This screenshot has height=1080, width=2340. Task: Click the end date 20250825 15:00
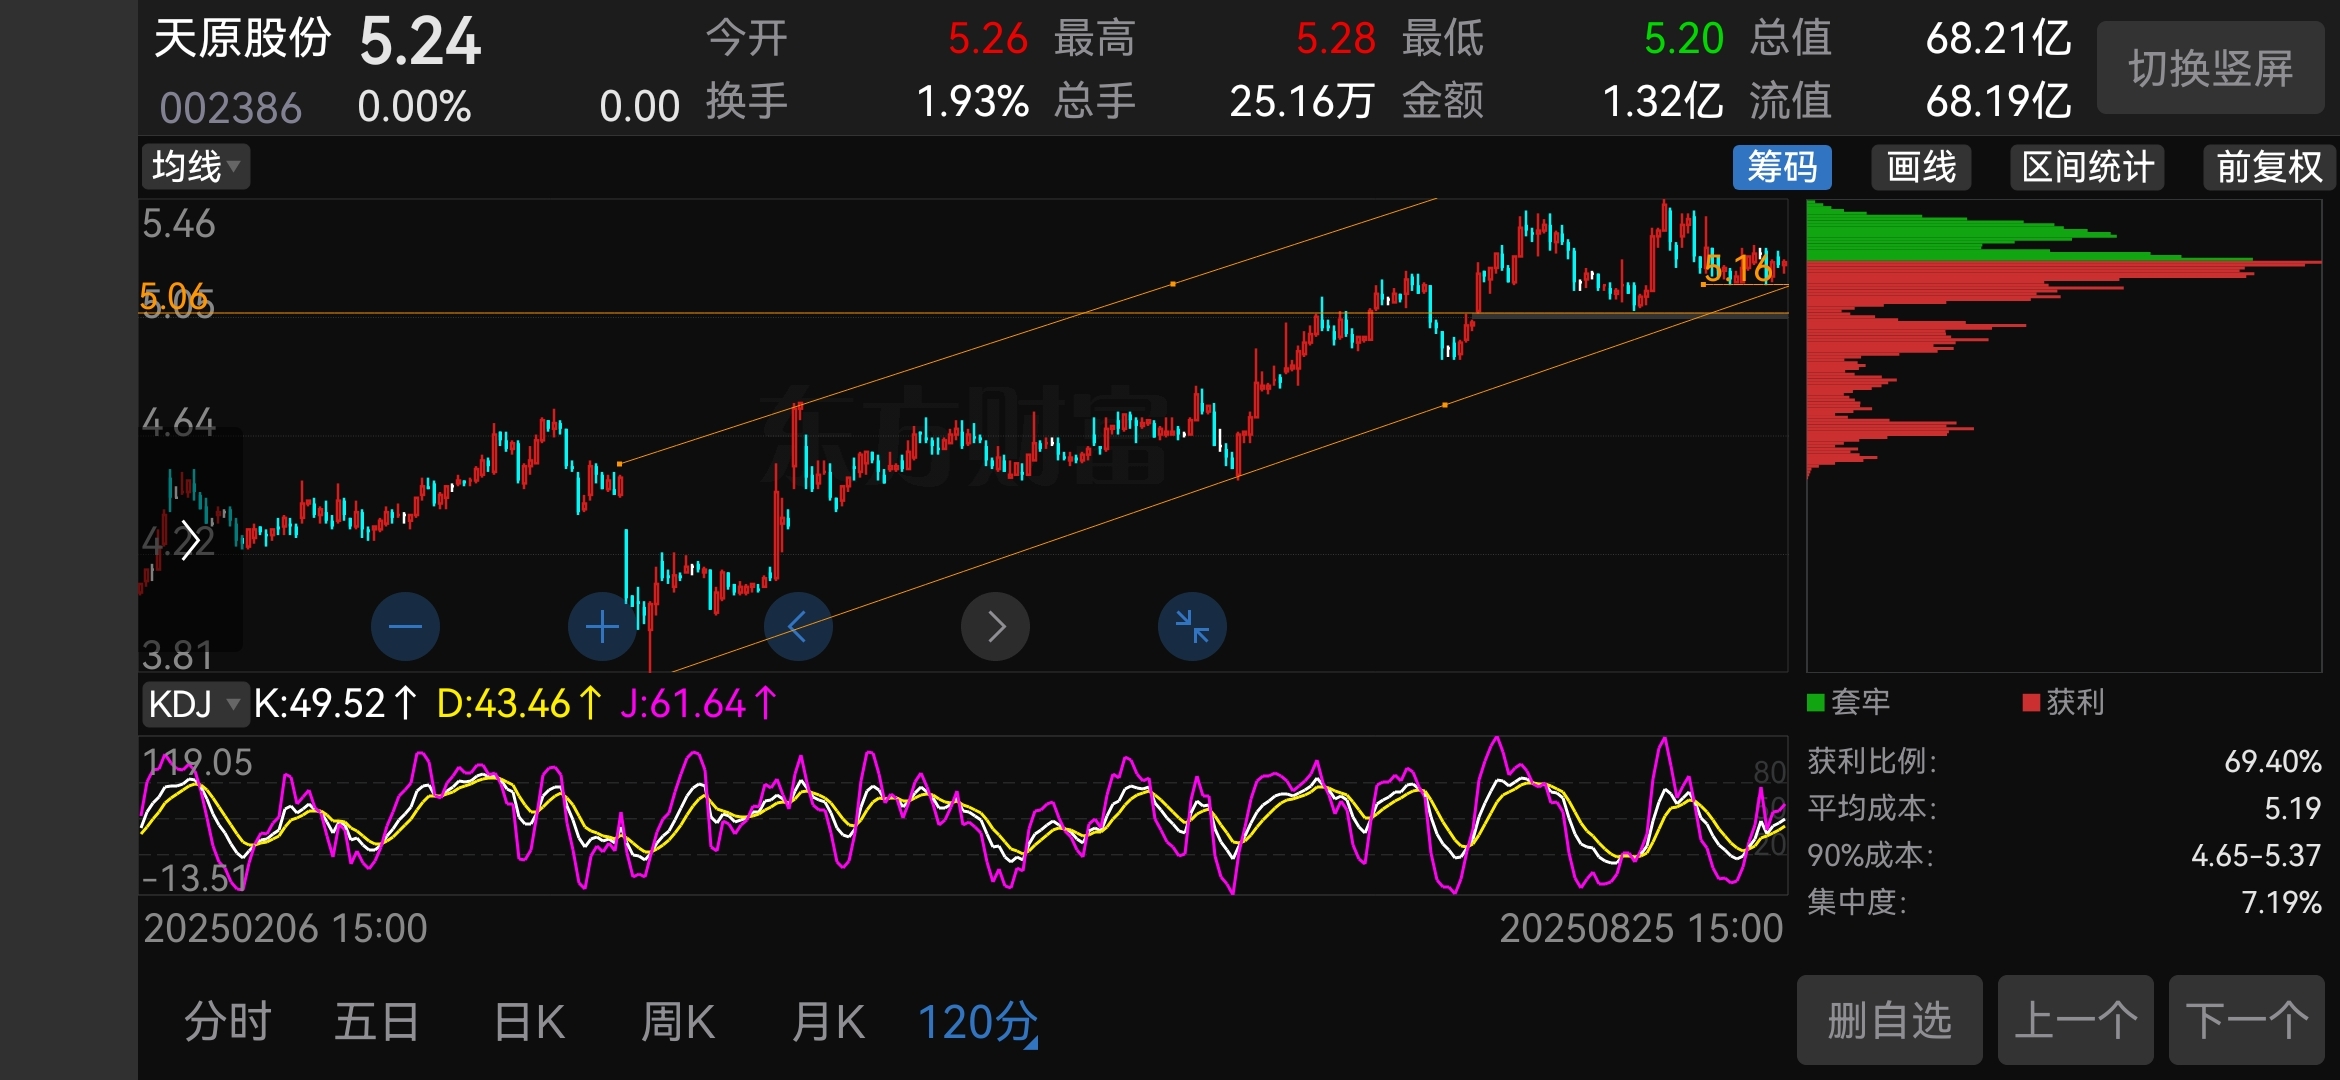(1641, 929)
